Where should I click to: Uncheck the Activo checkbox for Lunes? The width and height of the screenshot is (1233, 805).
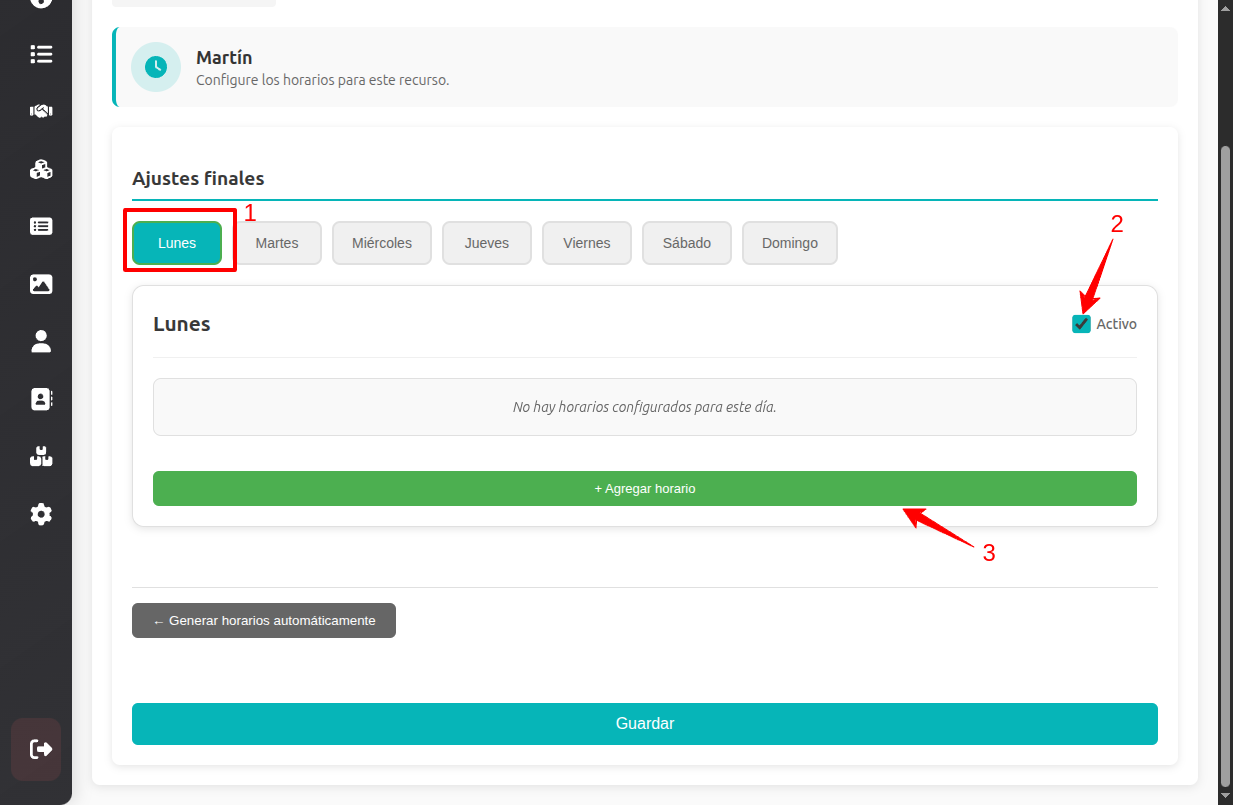point(1081,324)
